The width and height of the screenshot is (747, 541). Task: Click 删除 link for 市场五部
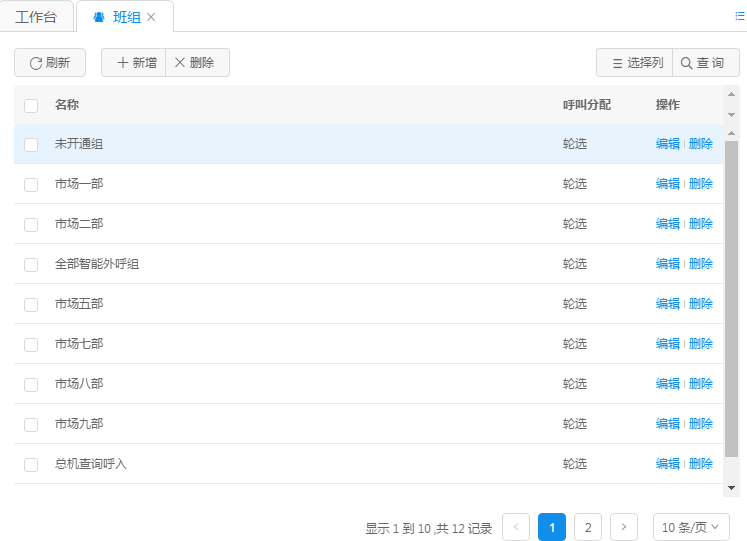[x=700, y=304]
